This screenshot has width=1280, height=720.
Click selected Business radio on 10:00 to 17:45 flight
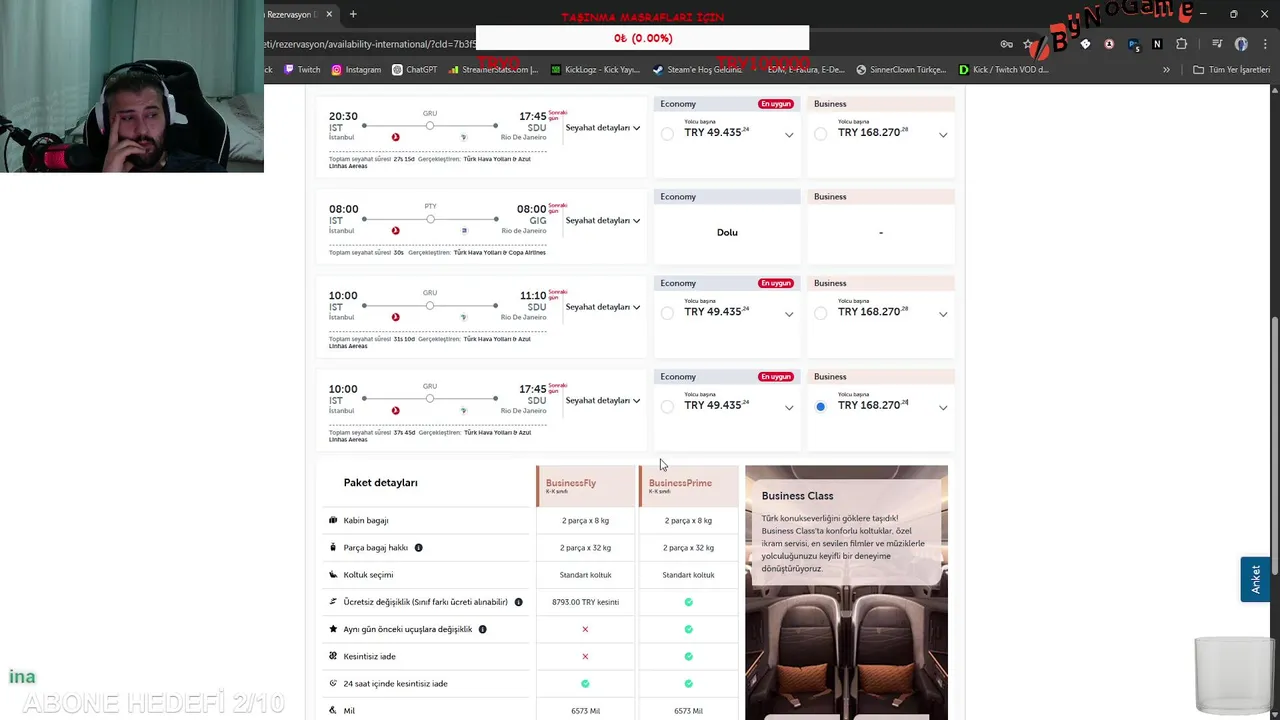point(820,407)
